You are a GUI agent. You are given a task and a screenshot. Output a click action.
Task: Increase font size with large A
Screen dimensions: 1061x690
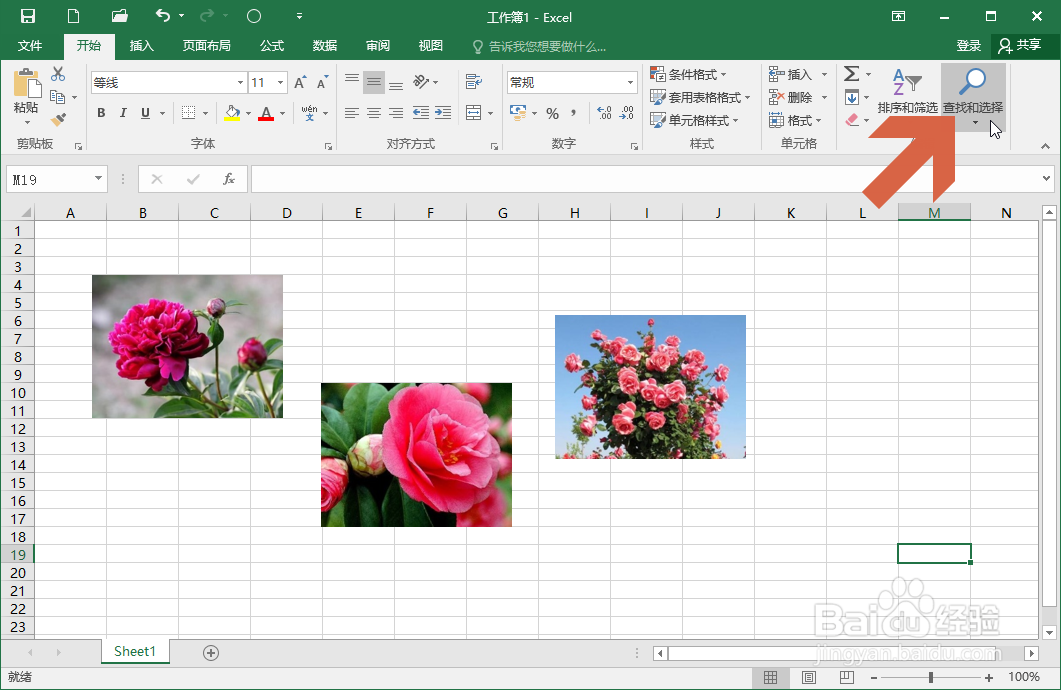(x=300, y=83)
